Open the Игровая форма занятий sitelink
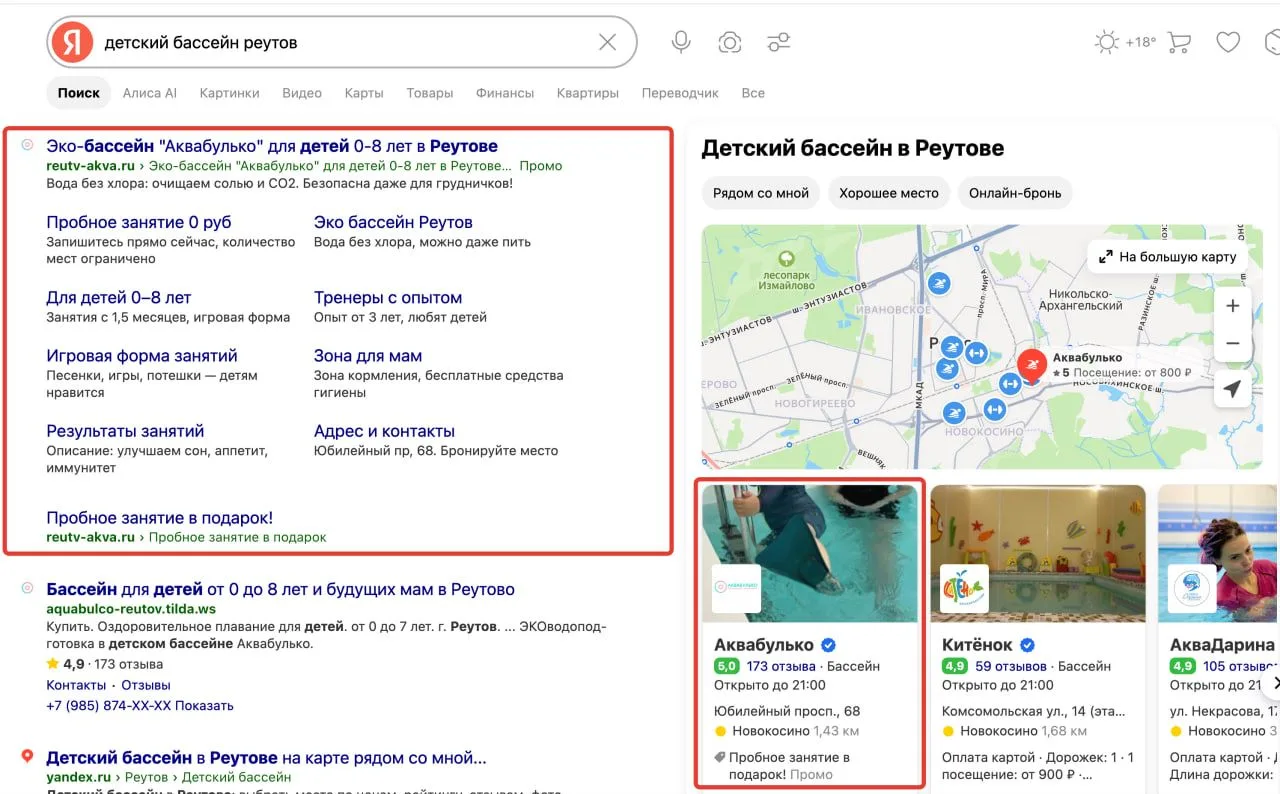The height and width of the screenshot is (794, 1280). coord(142,355)
